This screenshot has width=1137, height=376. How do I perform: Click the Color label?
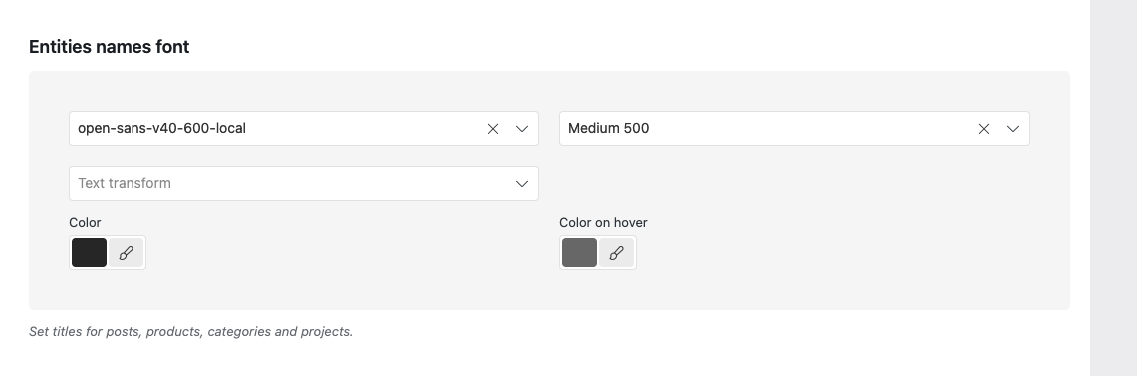click(85, 222)
